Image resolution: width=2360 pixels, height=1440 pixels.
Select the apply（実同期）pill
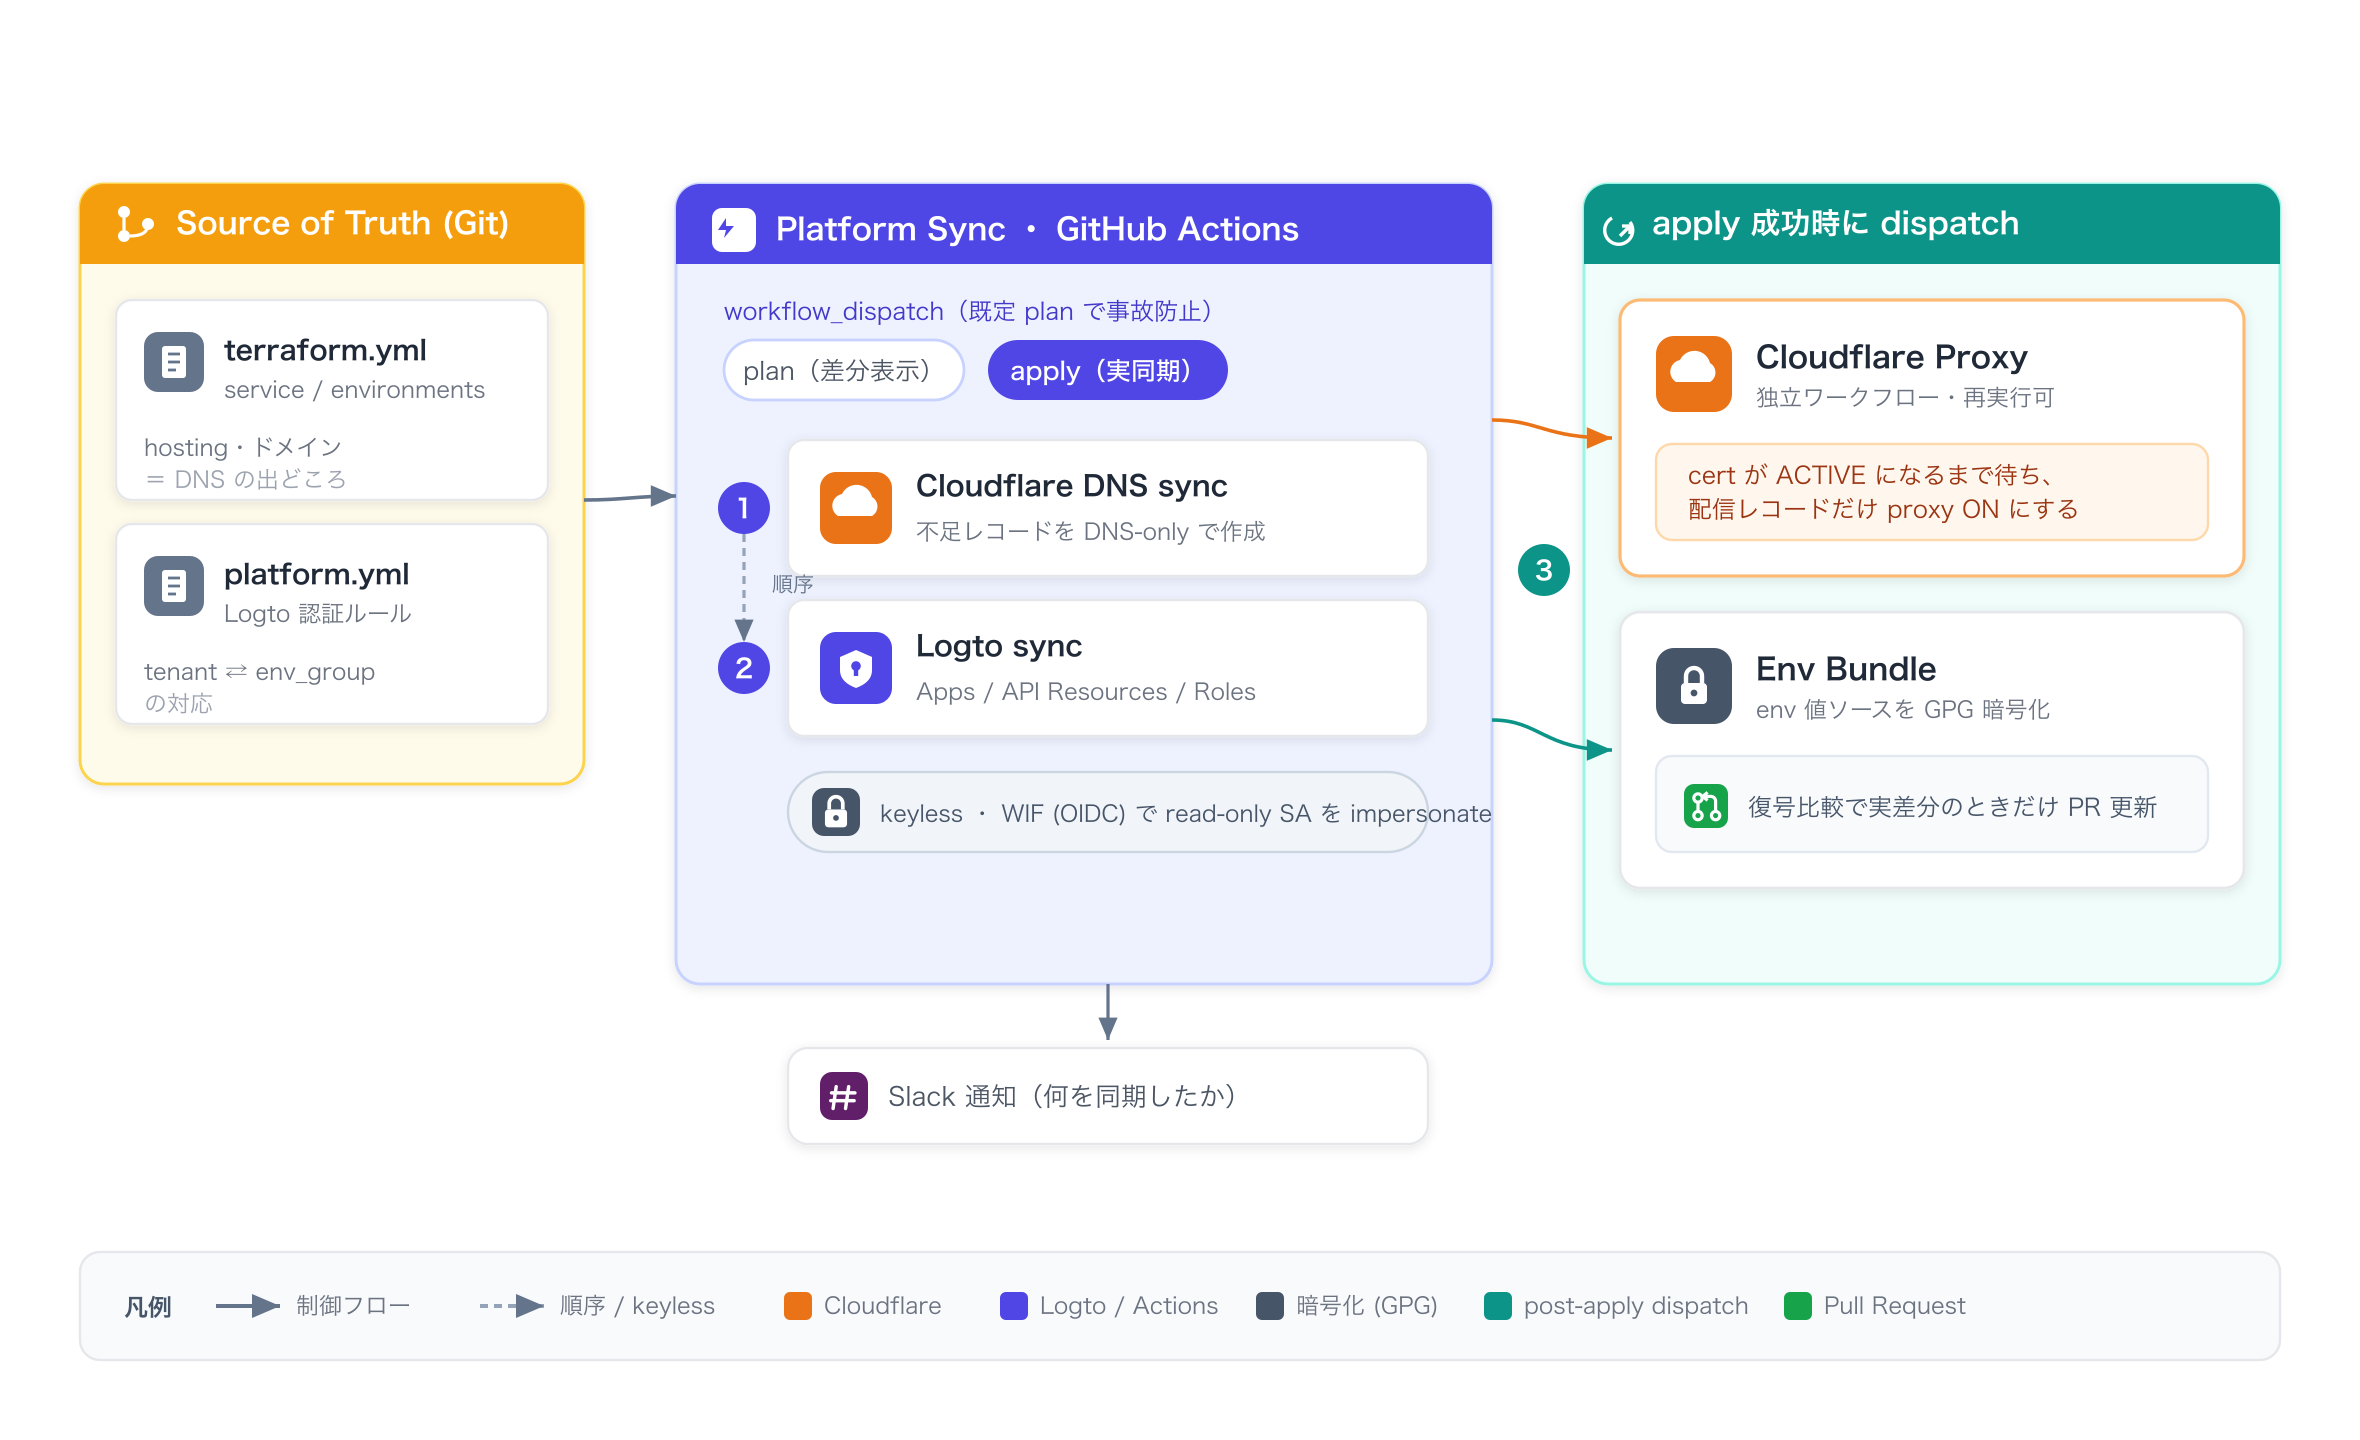1107,371
